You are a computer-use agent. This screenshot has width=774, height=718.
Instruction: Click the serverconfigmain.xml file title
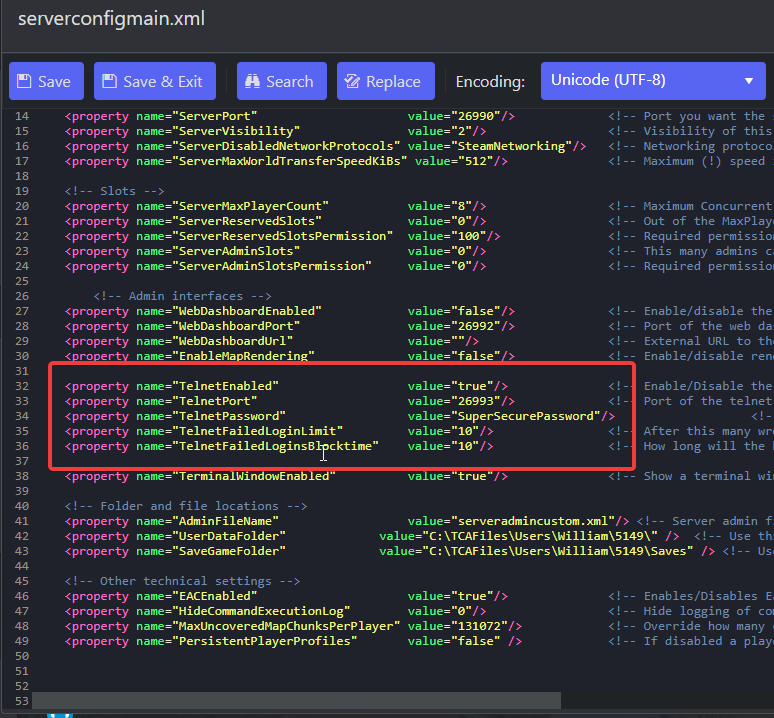point(112,19)
